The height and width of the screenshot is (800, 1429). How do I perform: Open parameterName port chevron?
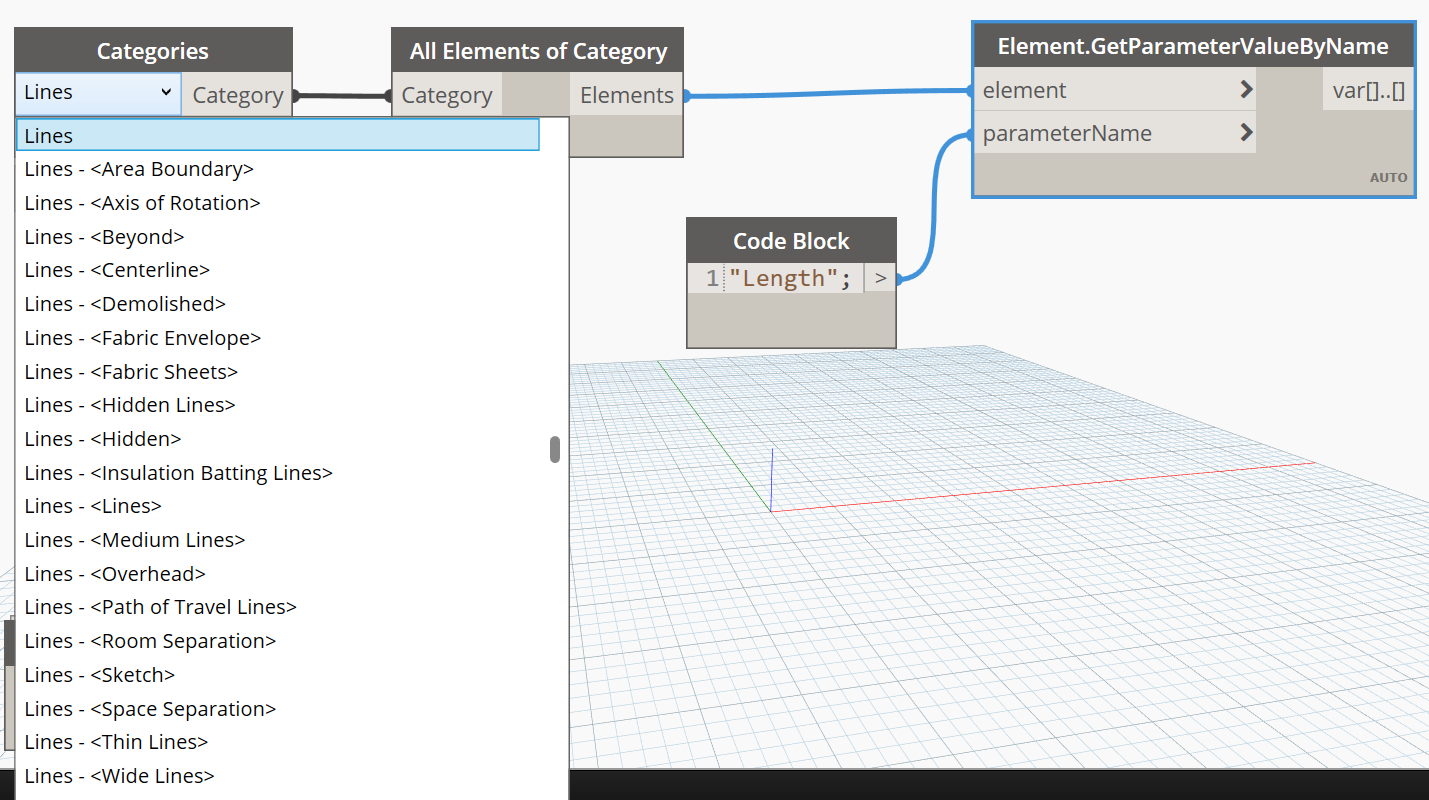[x=1246, y=132]
